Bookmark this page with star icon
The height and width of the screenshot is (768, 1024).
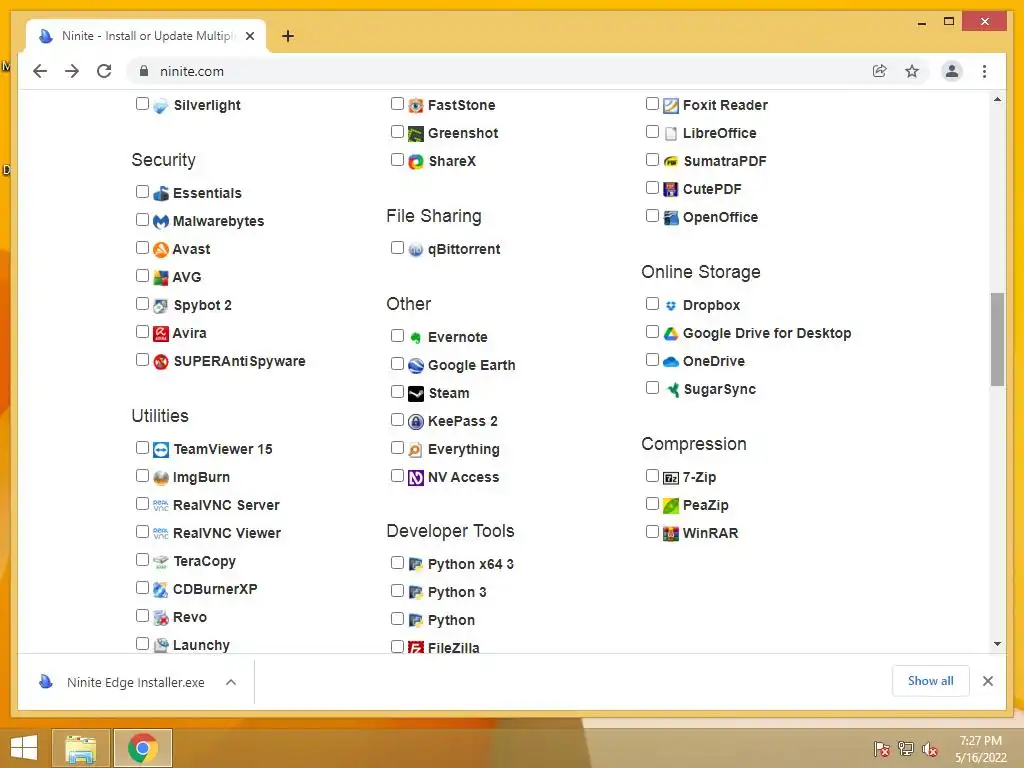point(912,71)
